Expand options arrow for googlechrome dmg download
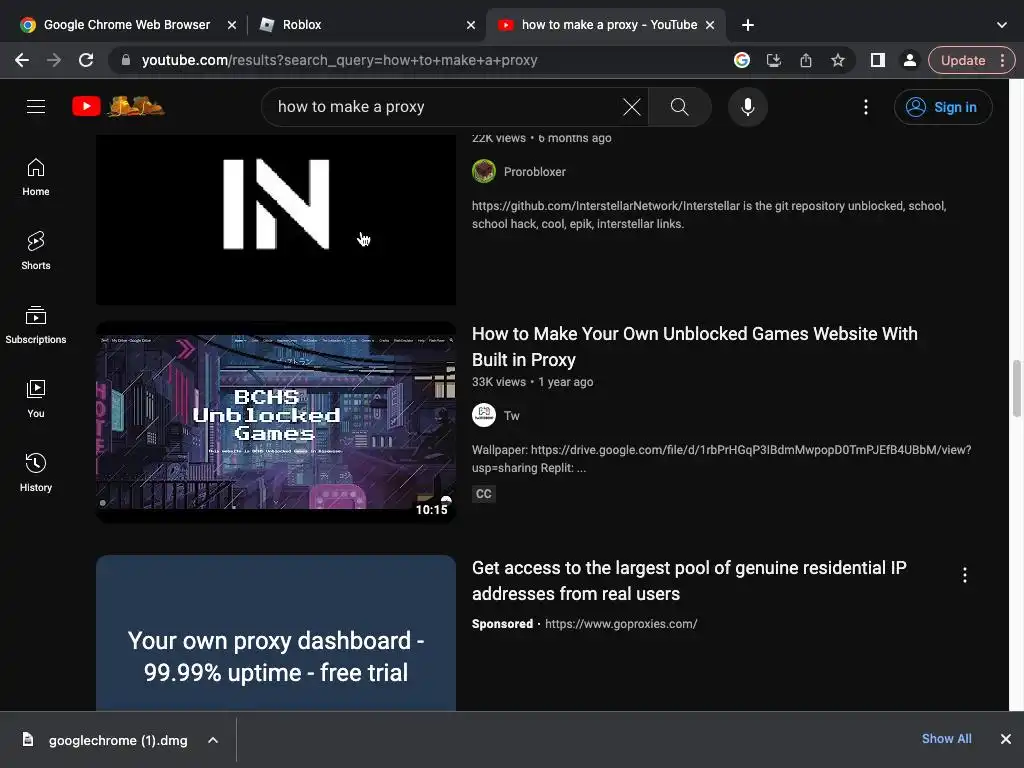 pyautogui.click(x=213, y=740)
